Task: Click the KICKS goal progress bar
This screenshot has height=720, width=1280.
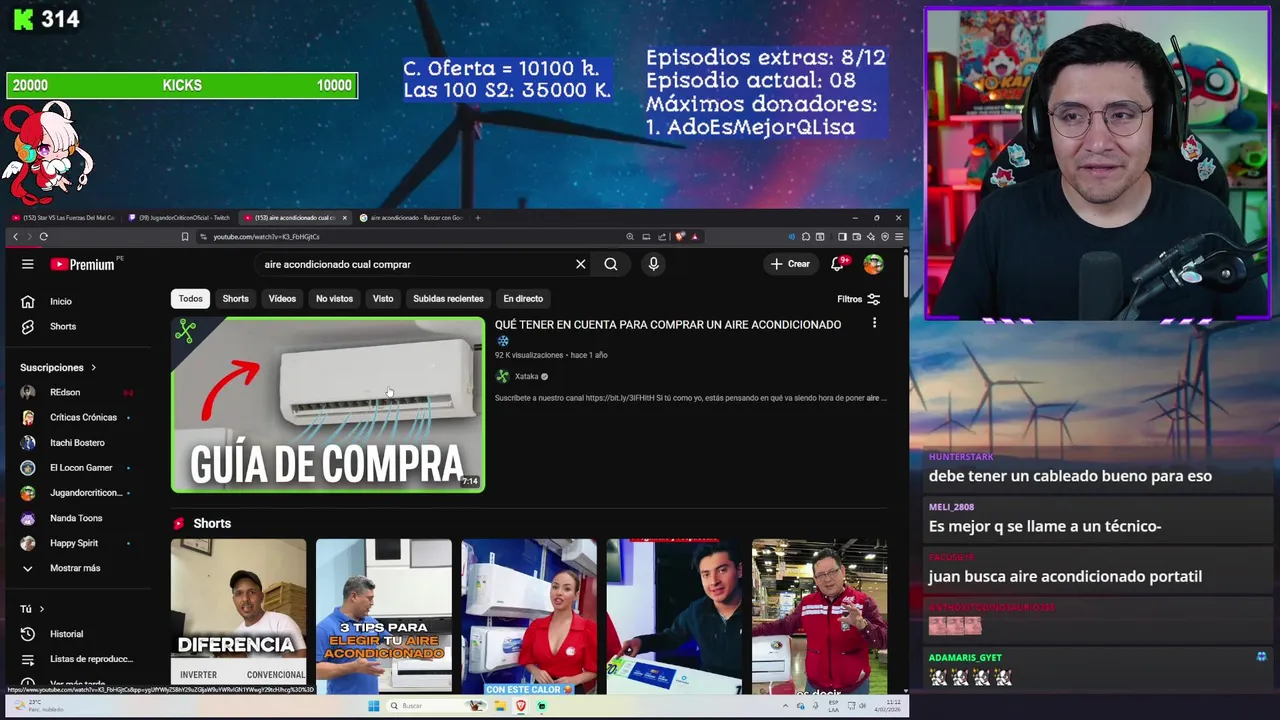Action: click(182, 85)
